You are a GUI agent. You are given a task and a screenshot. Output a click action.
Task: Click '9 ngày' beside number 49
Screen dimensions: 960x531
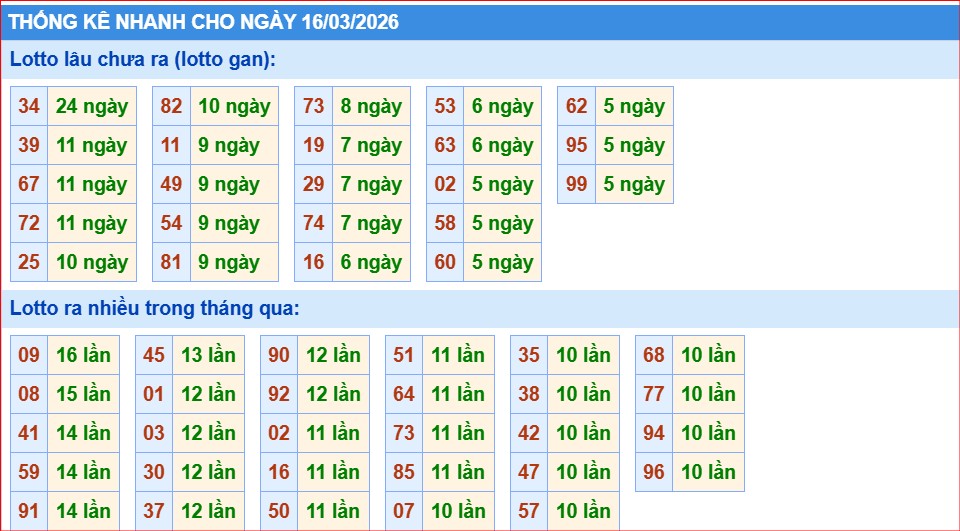point(234,184)
